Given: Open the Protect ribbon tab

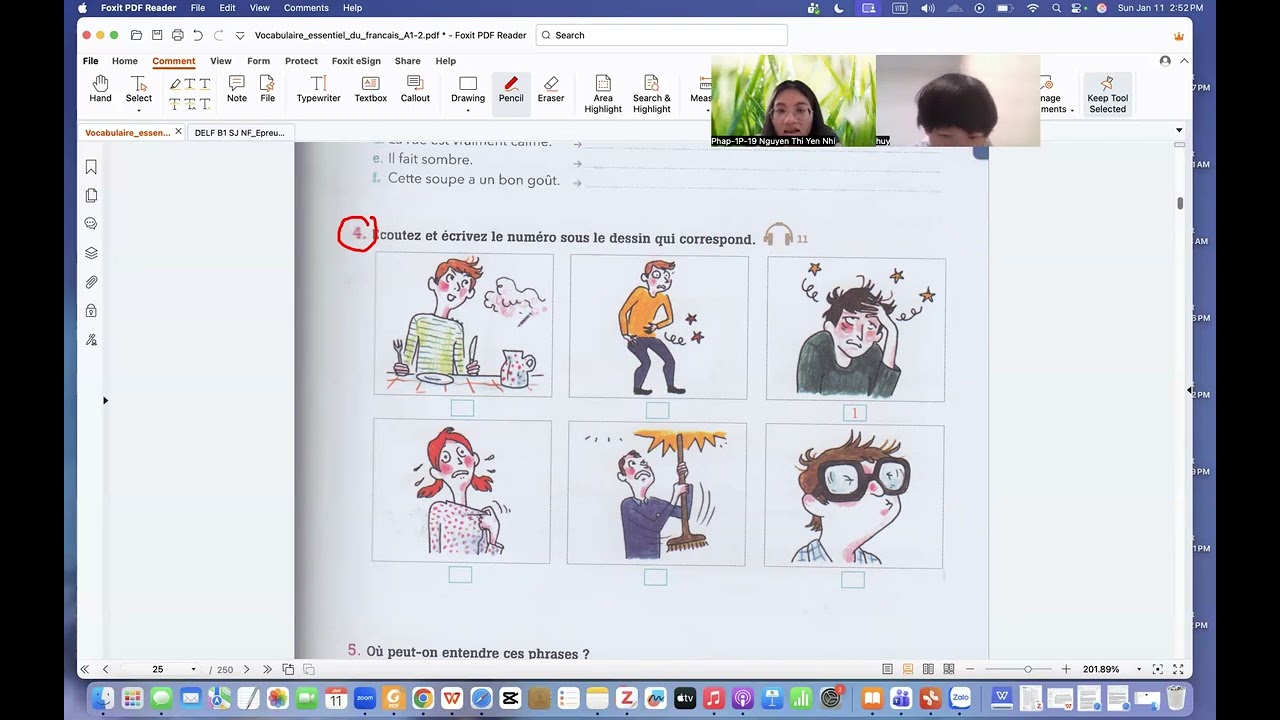Looking at the screenshot, I should (x=301, y=61).
